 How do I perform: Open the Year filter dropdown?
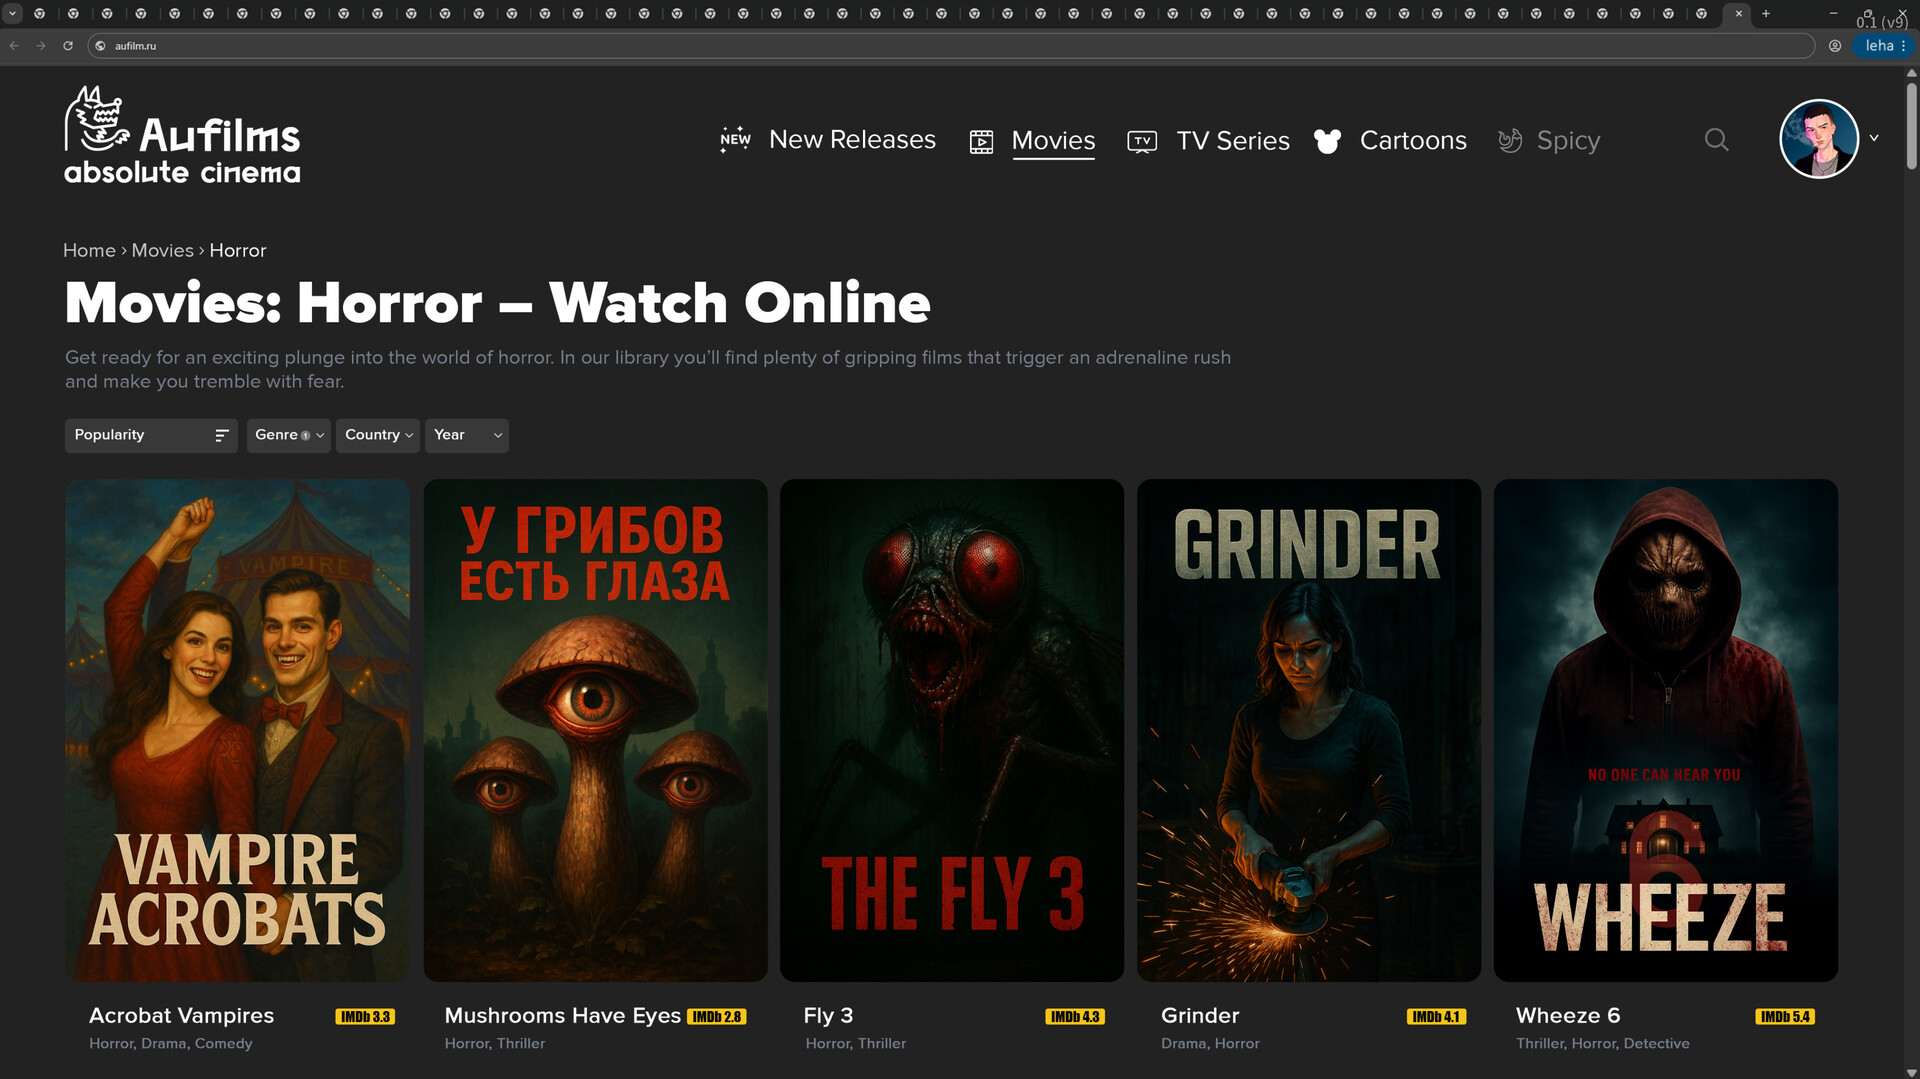pyautogui.click(x=466, y=436)
